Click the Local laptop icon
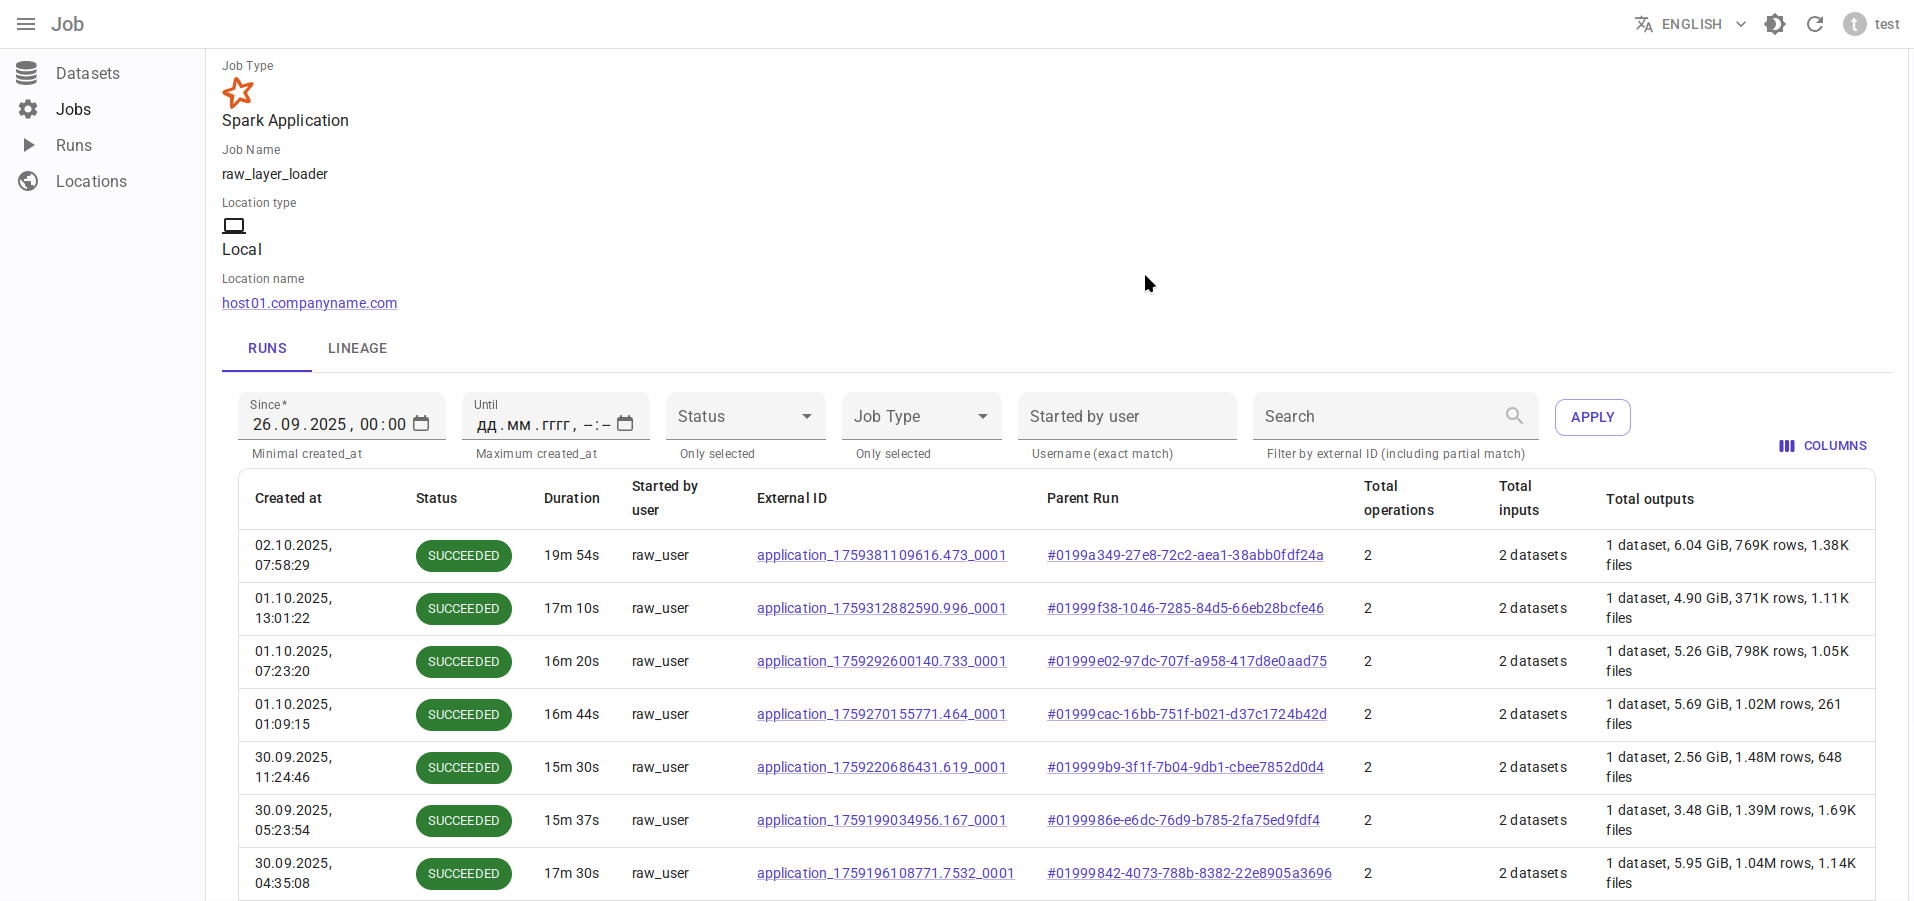 234,226
